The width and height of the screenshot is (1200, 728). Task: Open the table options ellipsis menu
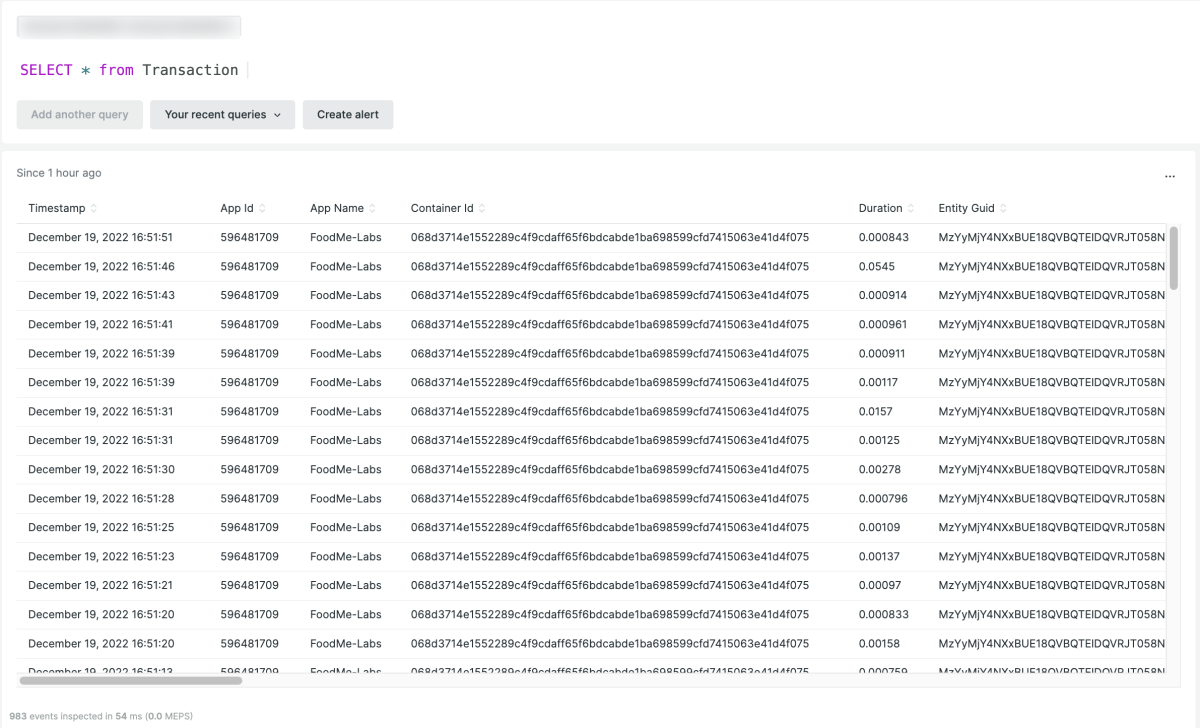[1170, 174]
